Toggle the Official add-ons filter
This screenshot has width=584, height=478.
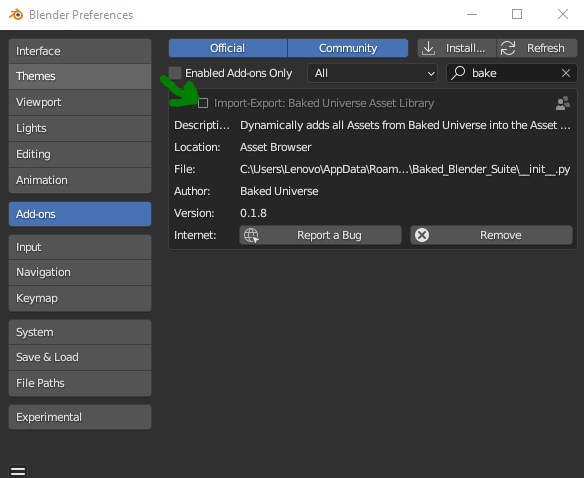[228, 48]
